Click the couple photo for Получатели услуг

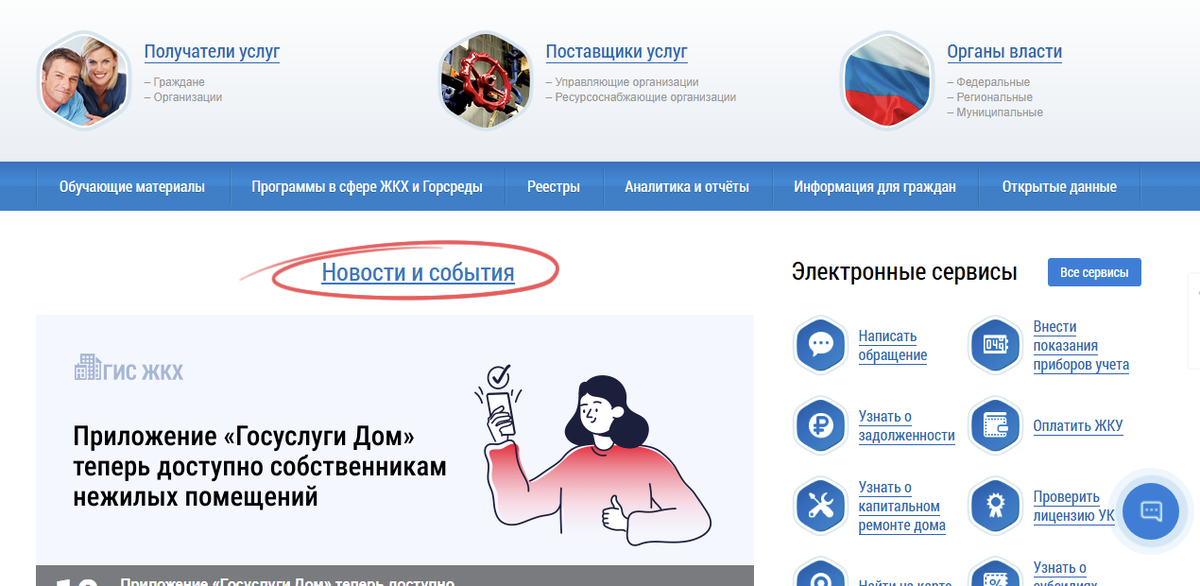(84, 79)
